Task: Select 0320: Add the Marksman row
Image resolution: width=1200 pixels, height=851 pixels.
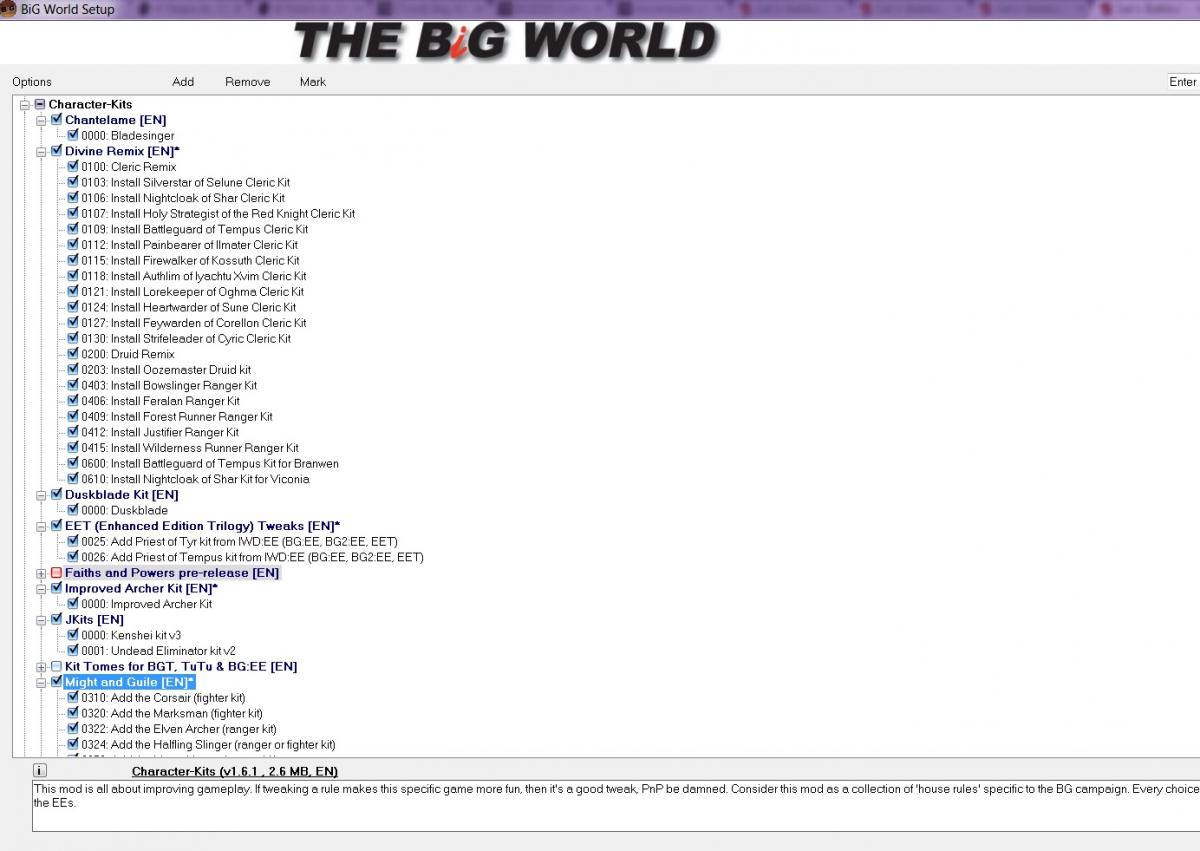Action: click(x=172, y=713)
